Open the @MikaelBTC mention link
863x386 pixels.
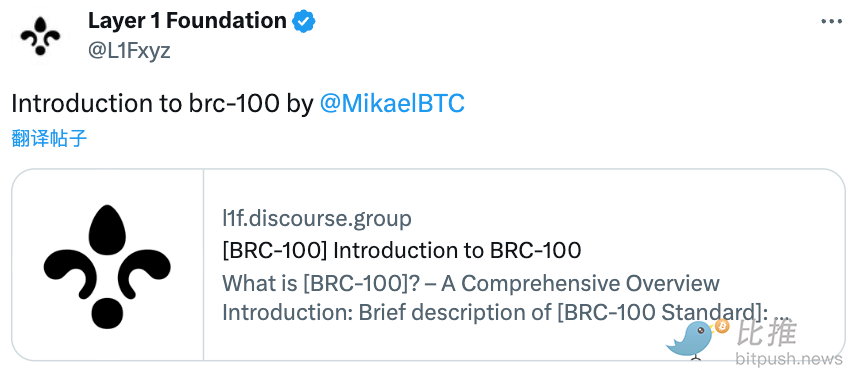392,104
